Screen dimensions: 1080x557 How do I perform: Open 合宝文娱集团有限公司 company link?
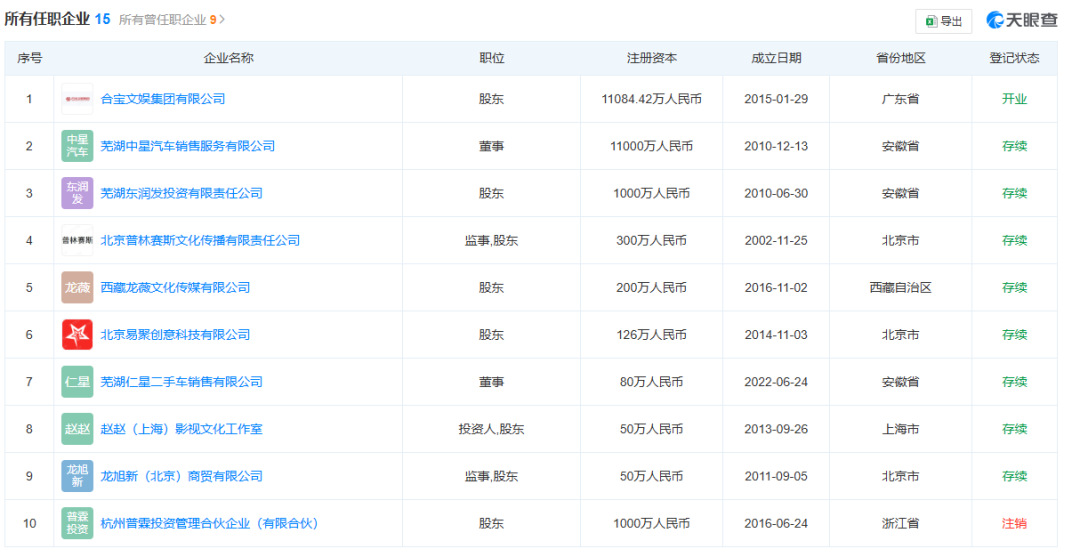pyautogui.click(x=163, y=99)
